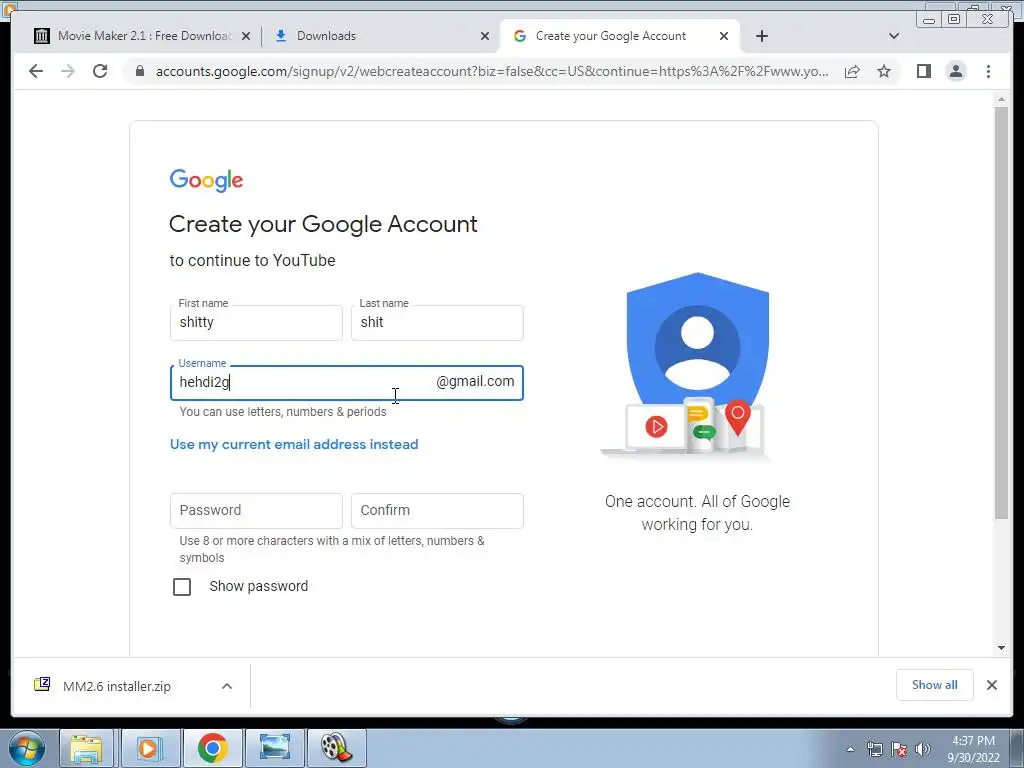This screenshot has width=1024, height=768.
Task: Click the Google logo
Action: 206,180
